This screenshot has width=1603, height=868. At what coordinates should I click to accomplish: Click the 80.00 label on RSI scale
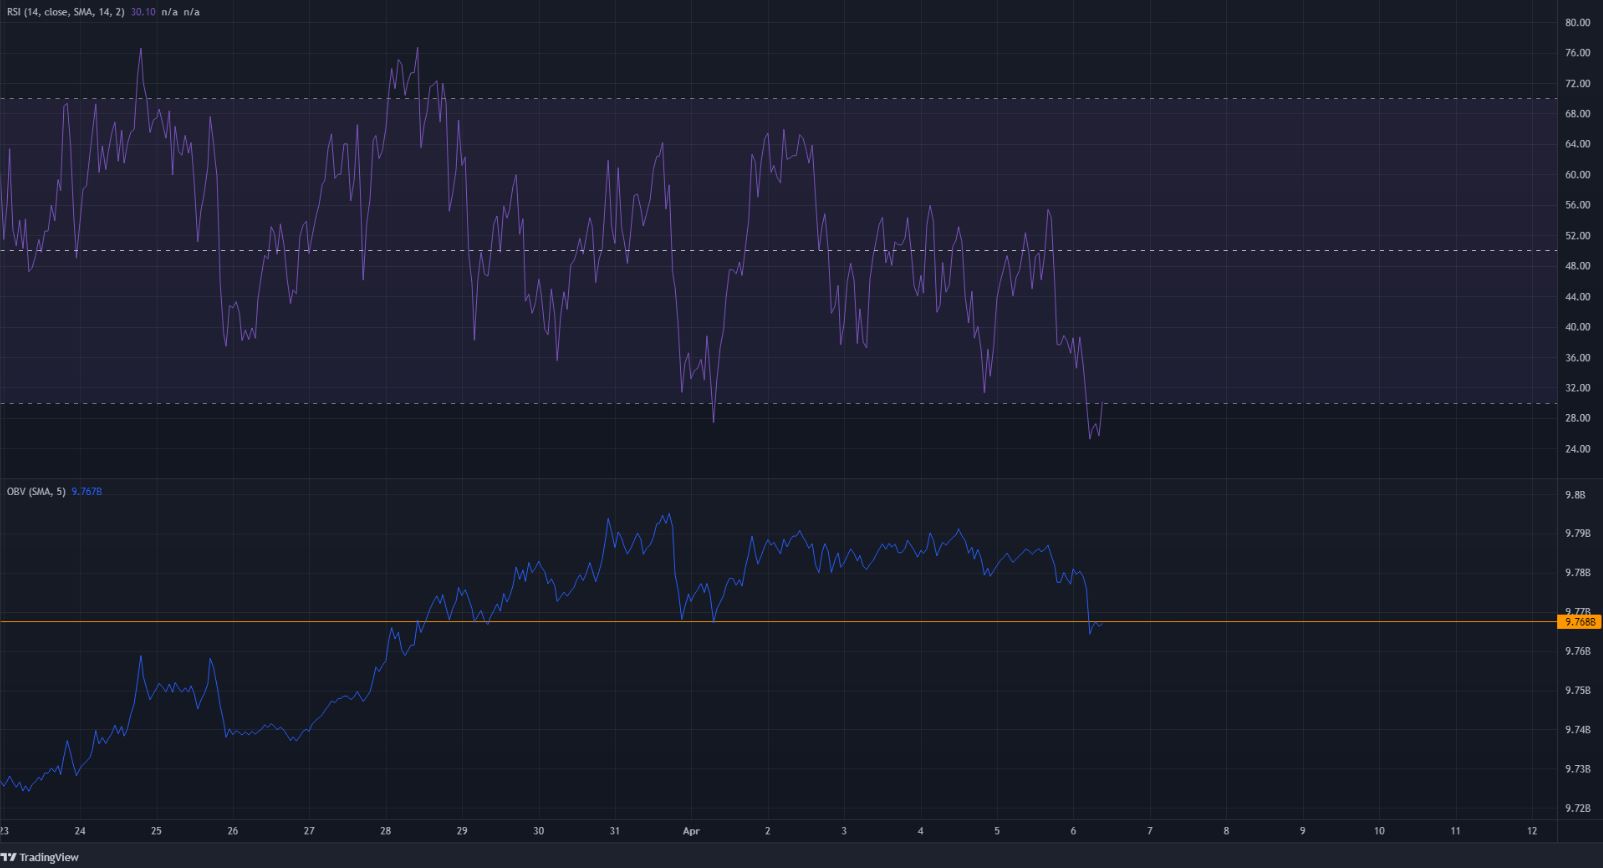click(1577, 22)
